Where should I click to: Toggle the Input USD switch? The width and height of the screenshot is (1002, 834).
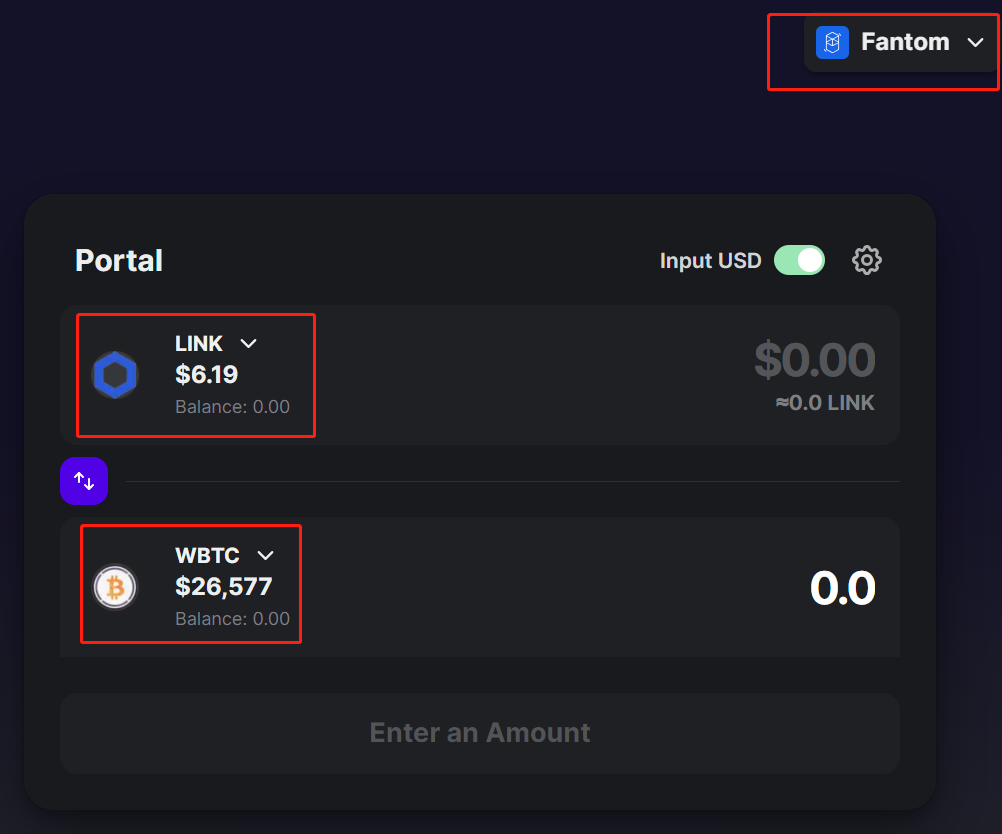pyautogui.click(x=799, y=260)
